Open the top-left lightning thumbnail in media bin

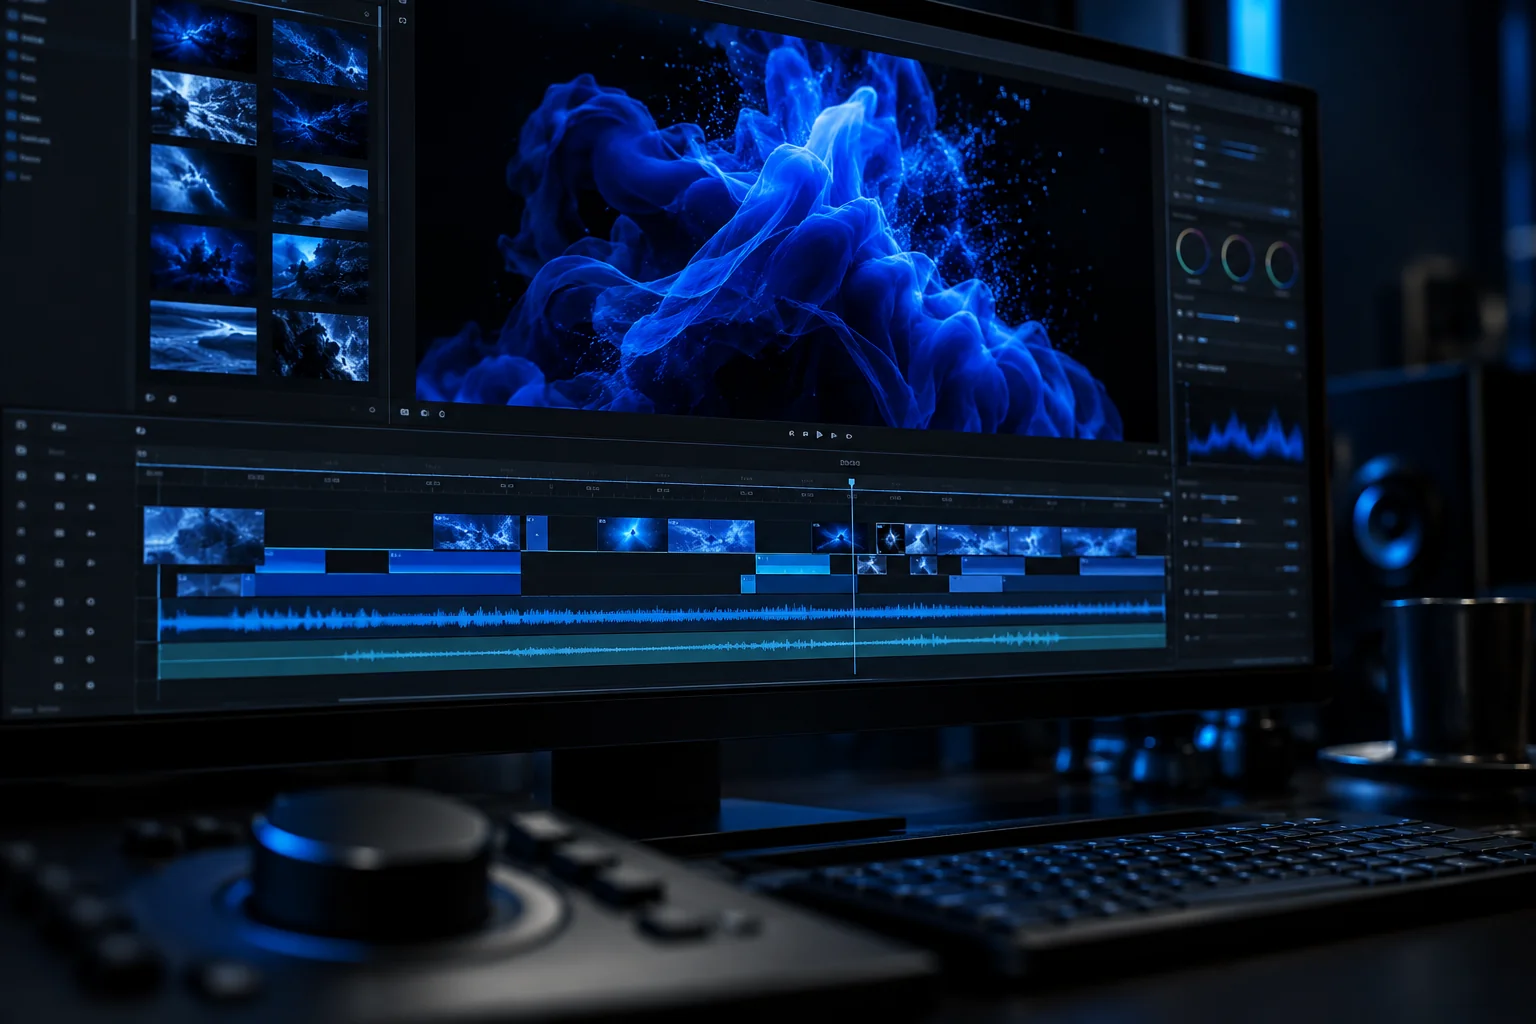[x=204, y=36]
